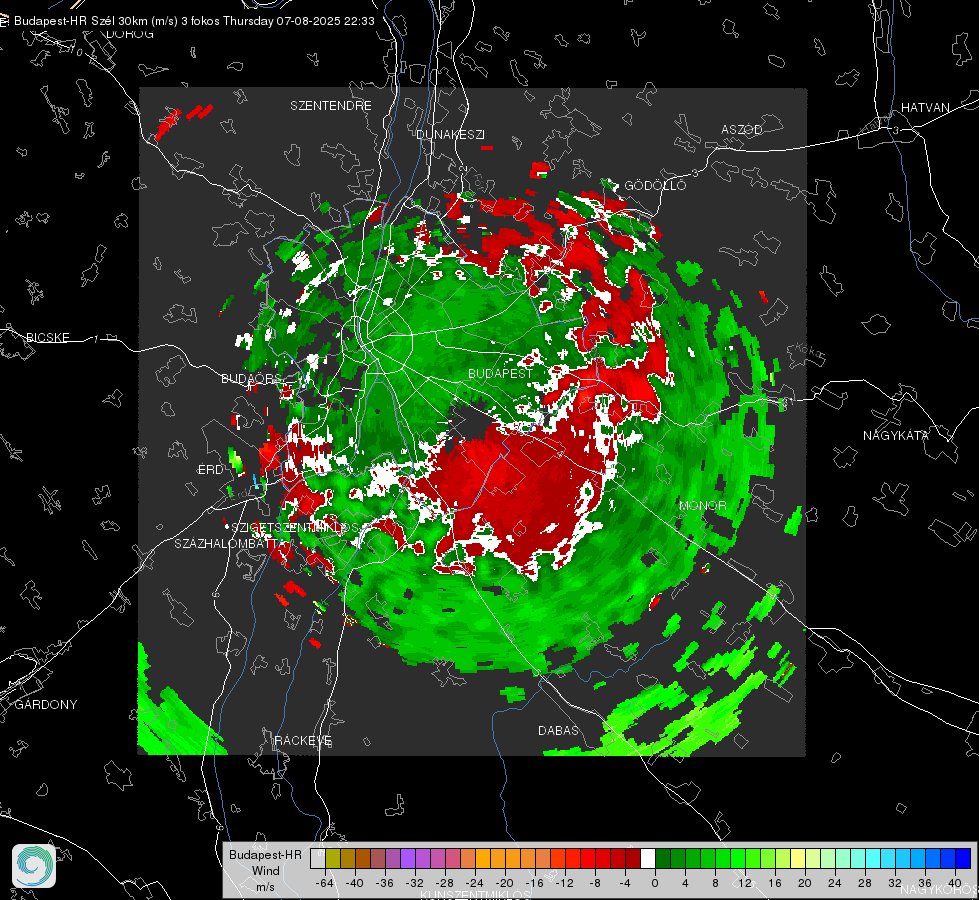Click the BUDAPEST city label on the map
The height and width of the screenshot is (900, 979).
pyautogui.click(x=501, y=373)
